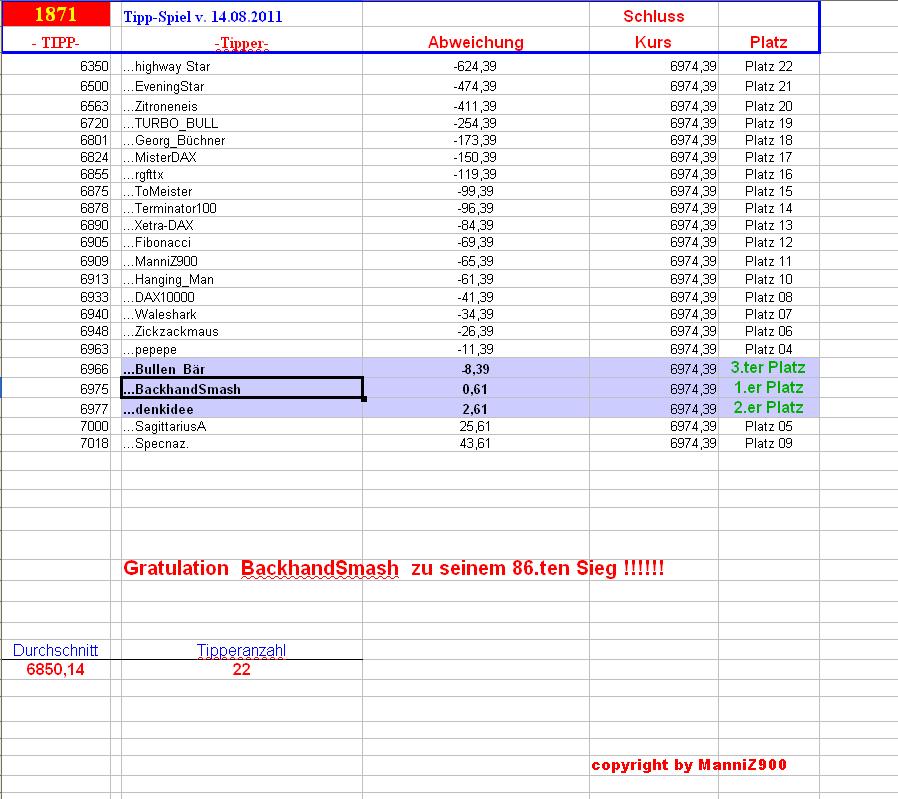
Task: Click the green 3.ter Platz cell
Action: click(768, 368)
